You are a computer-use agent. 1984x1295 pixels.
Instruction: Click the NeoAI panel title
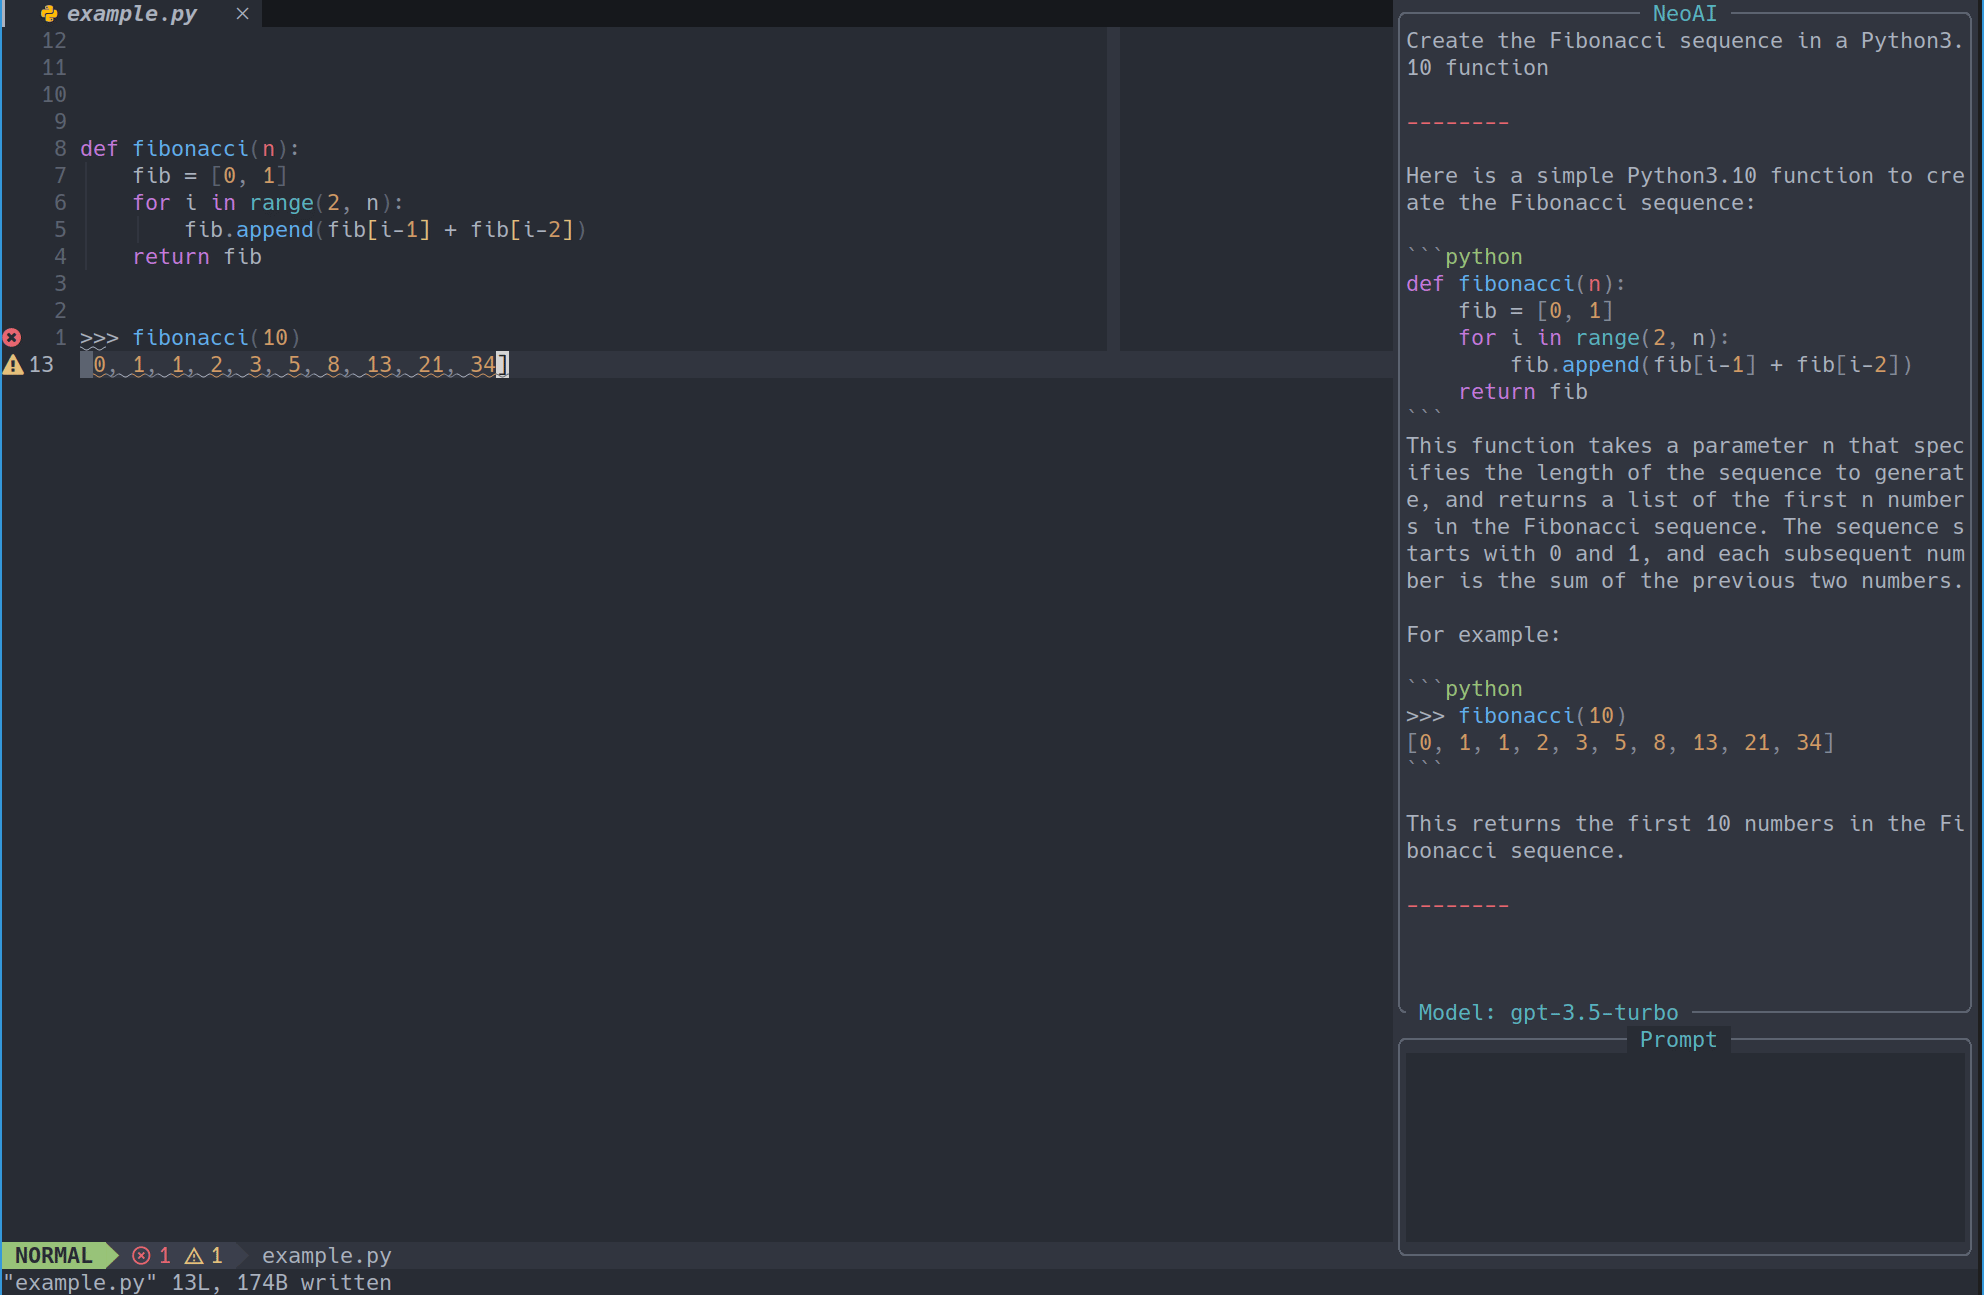click(1684, 13)
